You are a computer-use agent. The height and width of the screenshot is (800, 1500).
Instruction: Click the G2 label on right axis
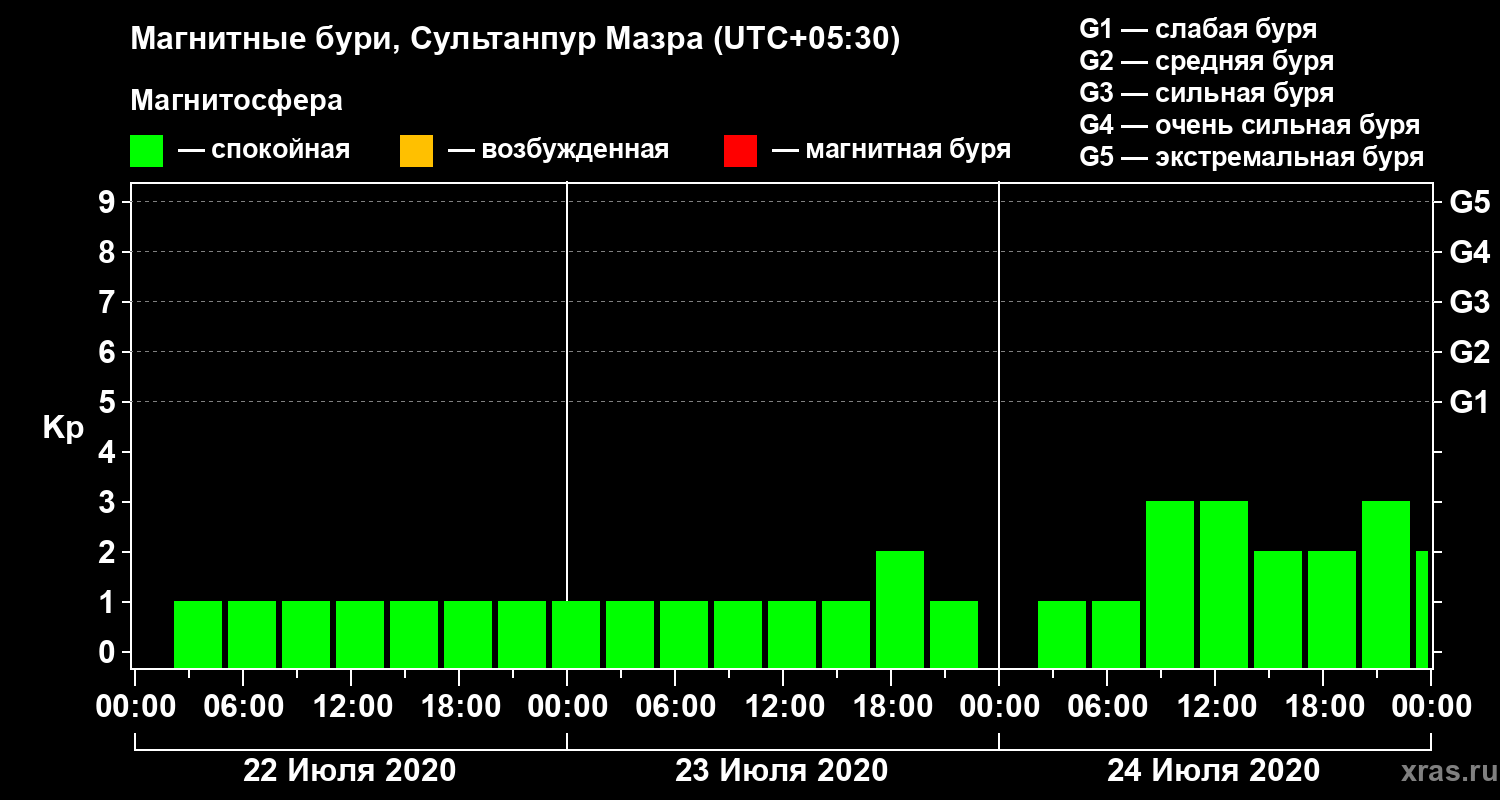1469,352
